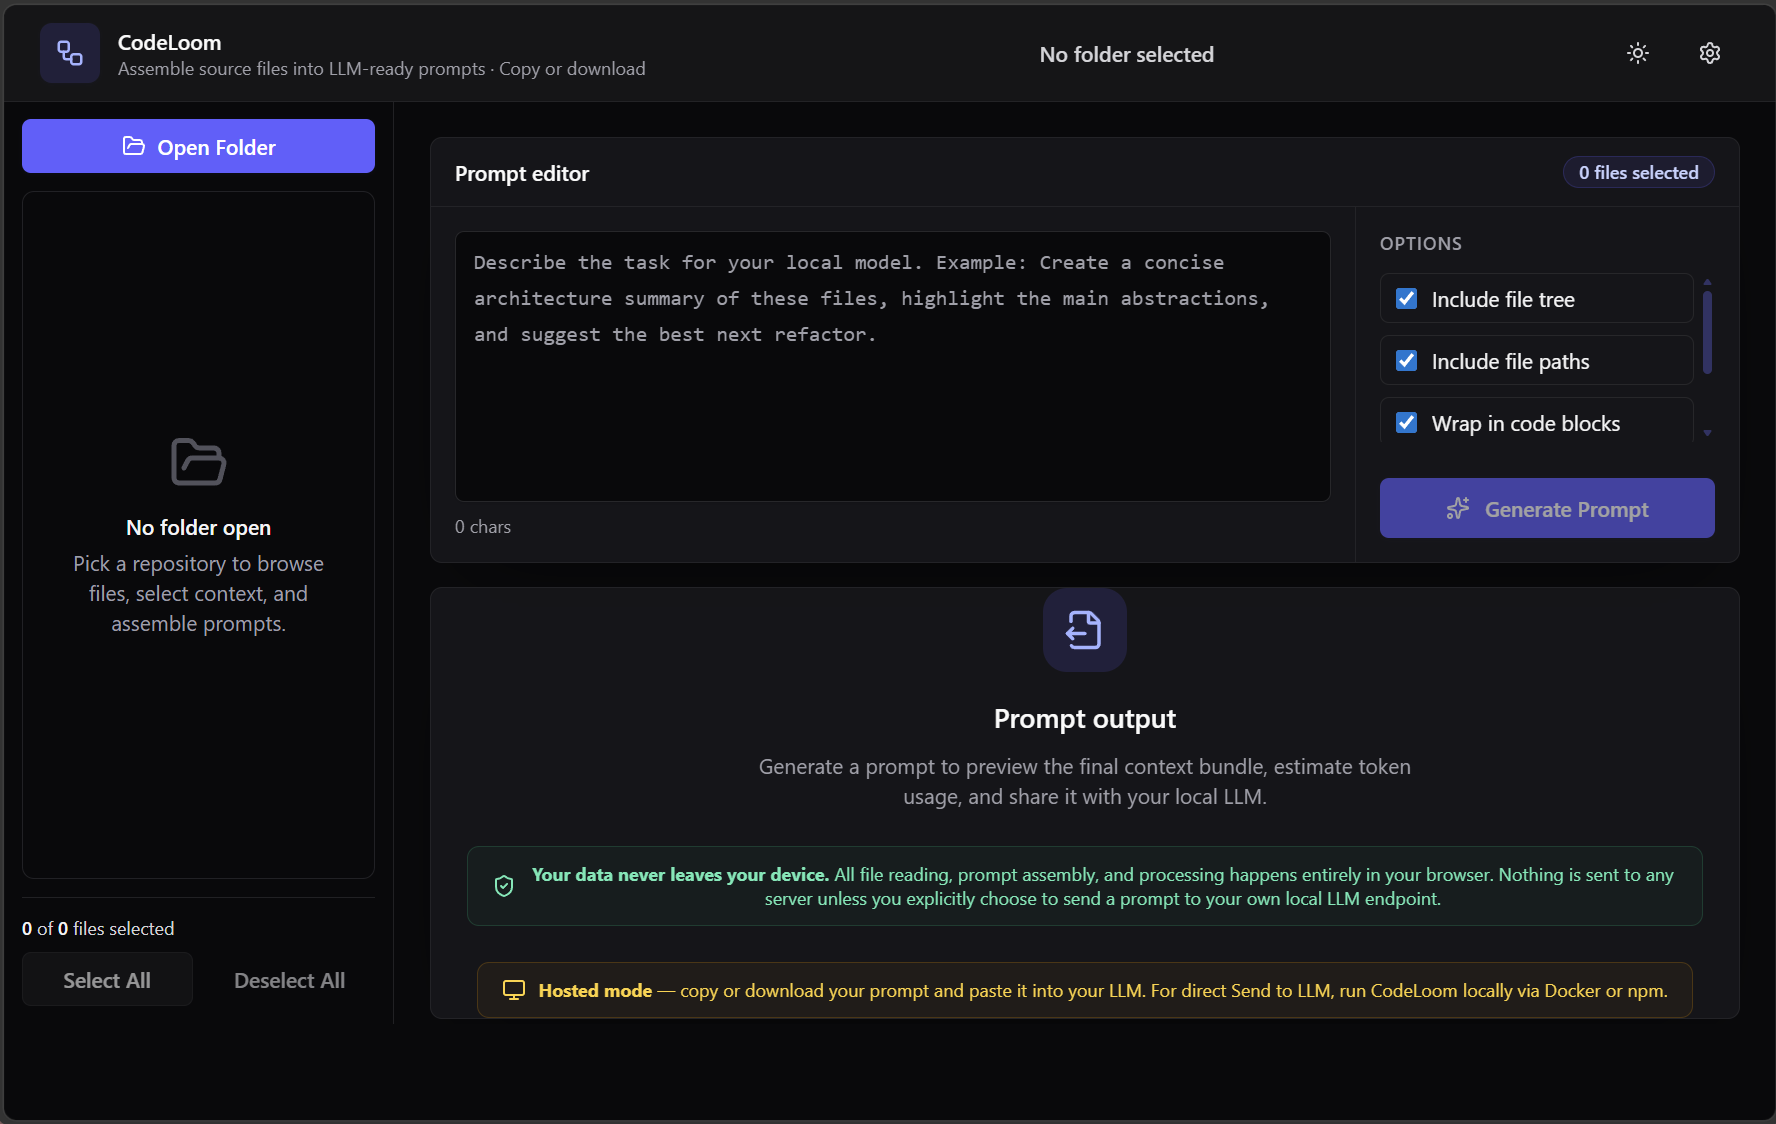Click the folder icon in the empty sidebar
This screenshot has width=1776, height=1124.
[198, 462]
